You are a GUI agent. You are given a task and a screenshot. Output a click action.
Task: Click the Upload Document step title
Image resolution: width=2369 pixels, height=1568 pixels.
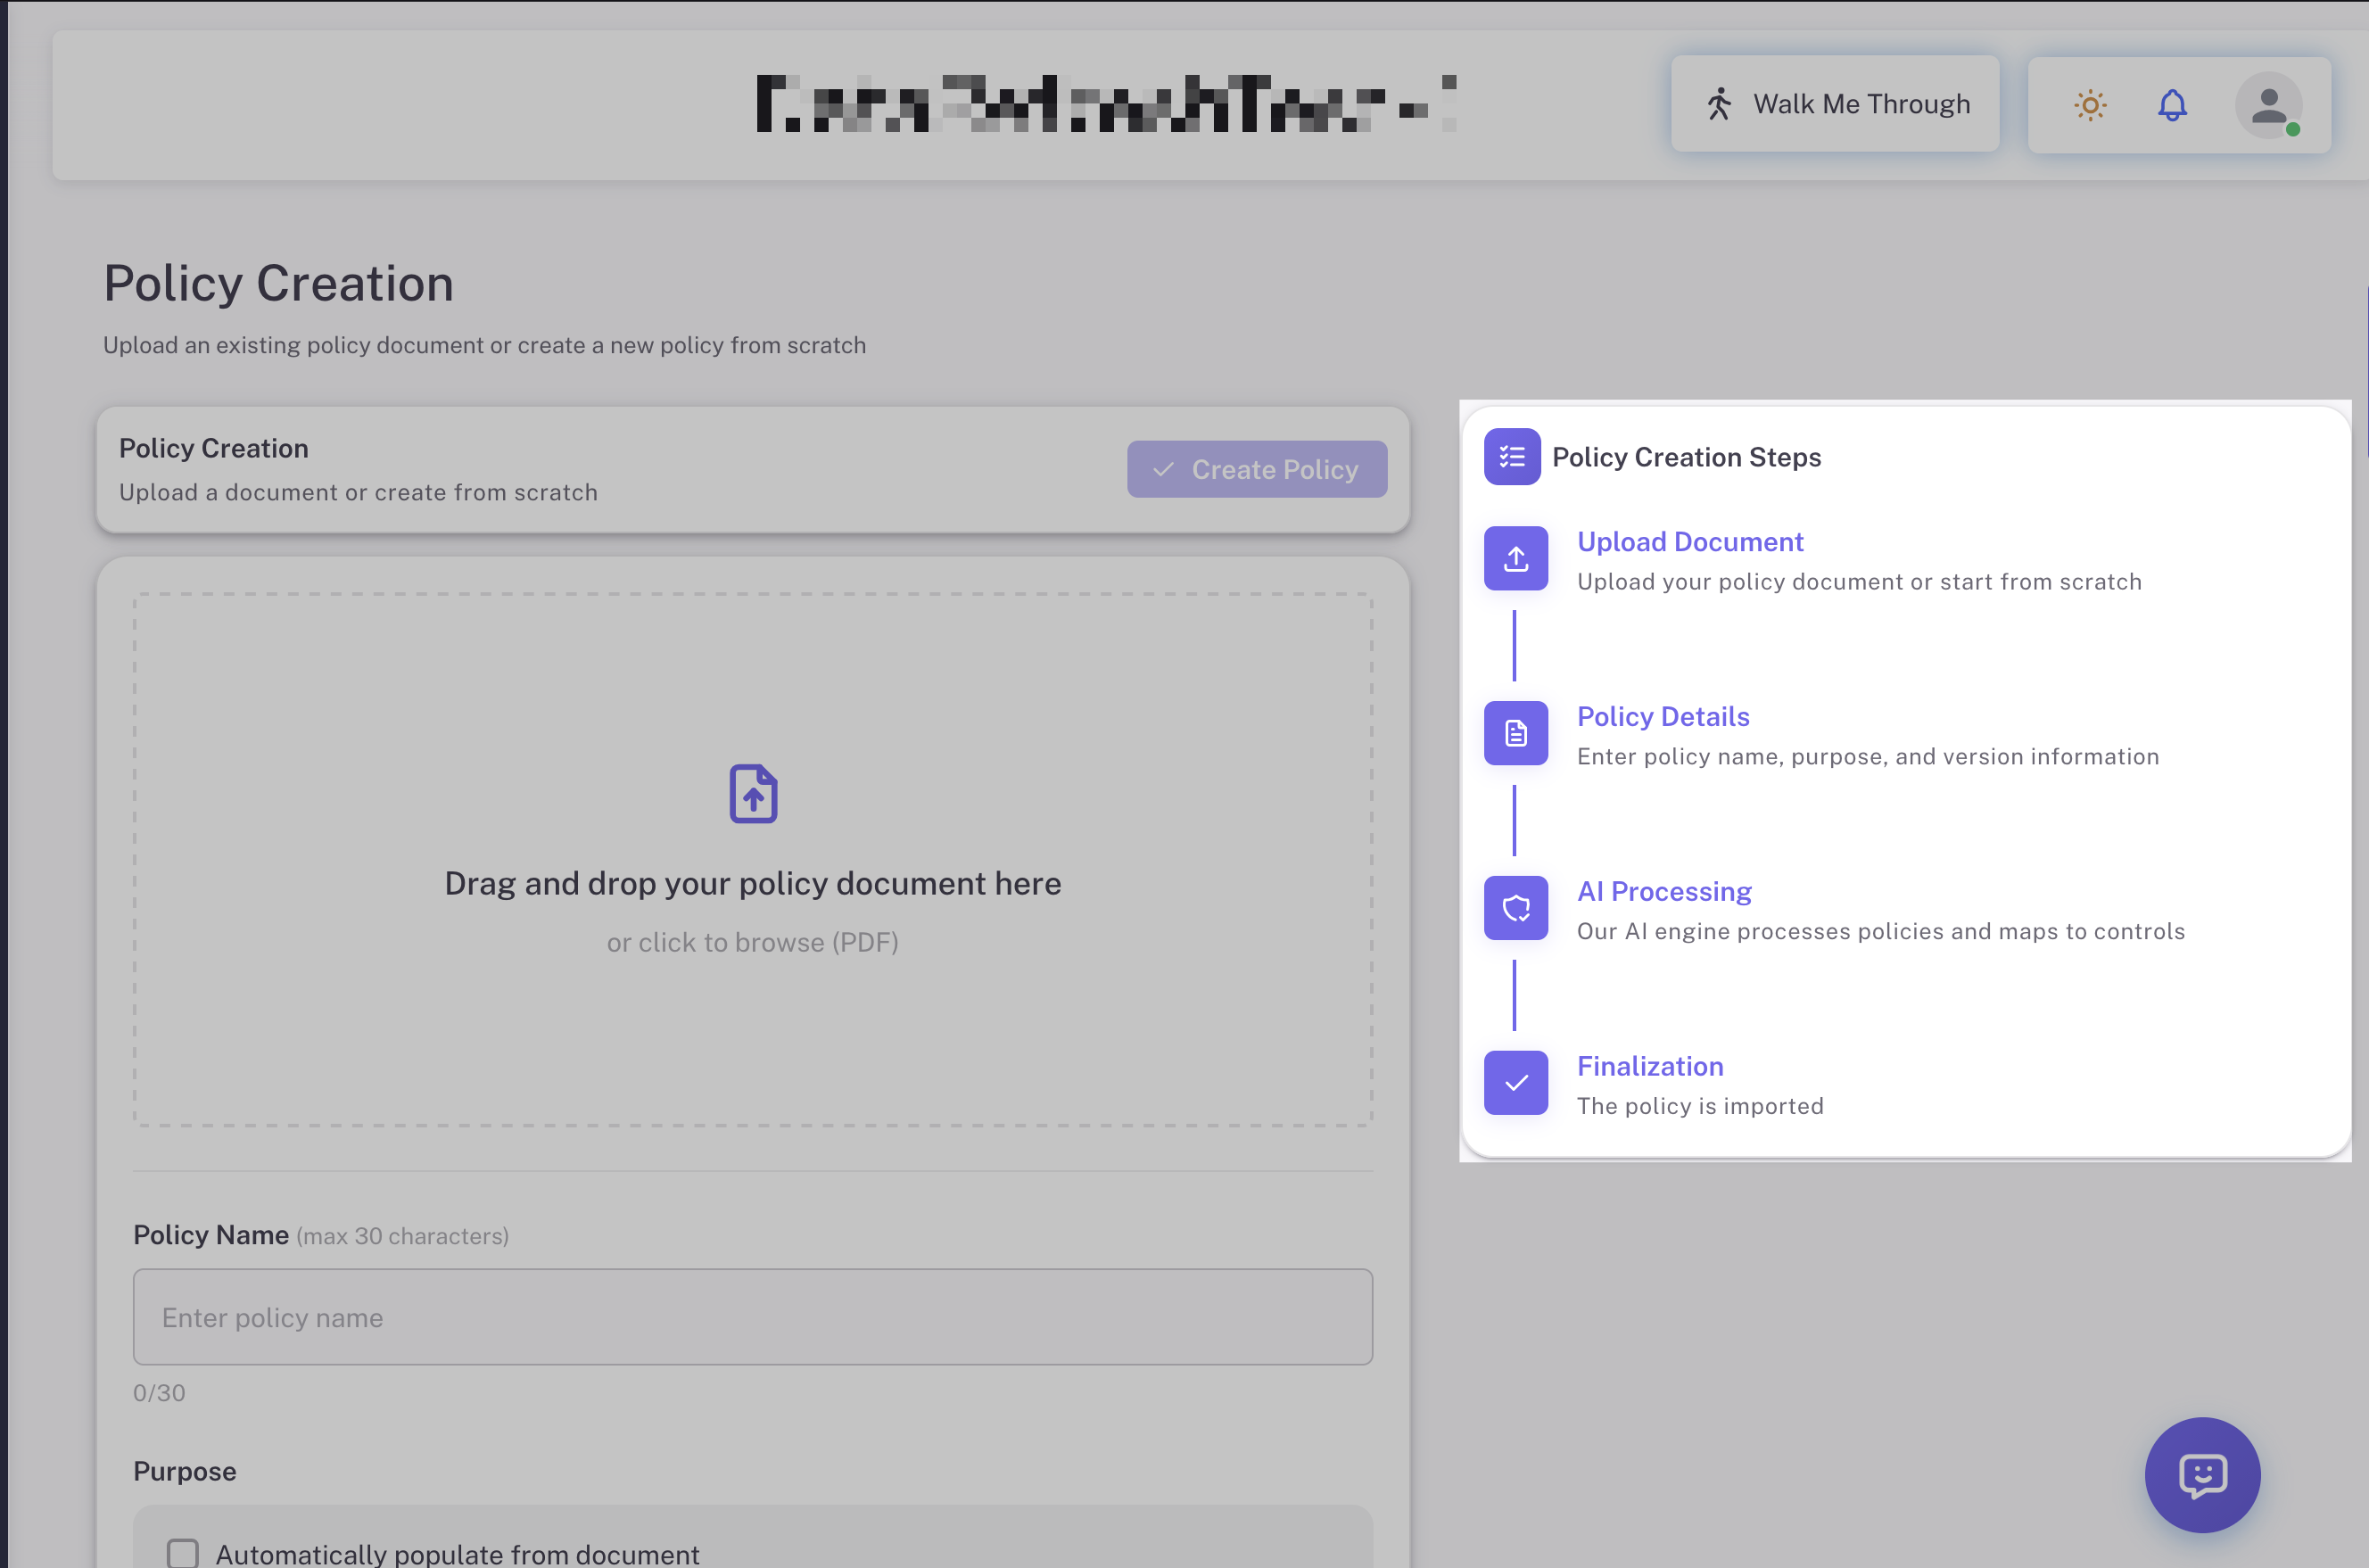point(1689,542)
